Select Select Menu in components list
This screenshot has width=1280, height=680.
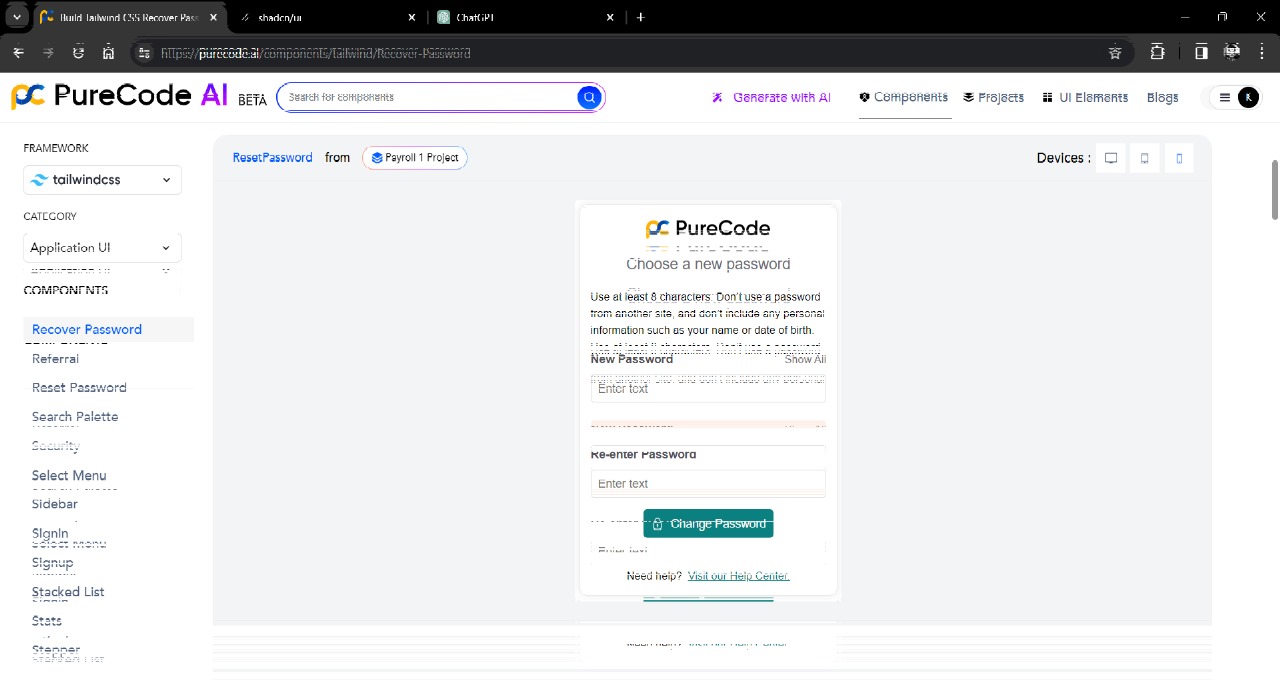coord(69,476)
